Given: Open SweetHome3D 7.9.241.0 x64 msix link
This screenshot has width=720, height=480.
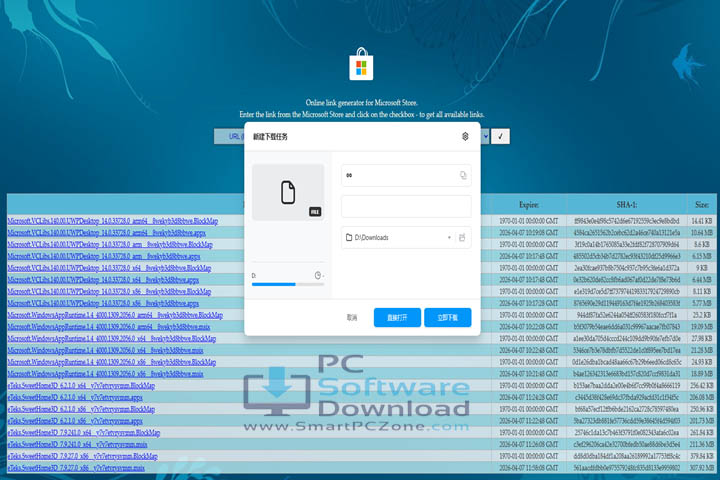Looking at the screenshot, I should [77, 445].
